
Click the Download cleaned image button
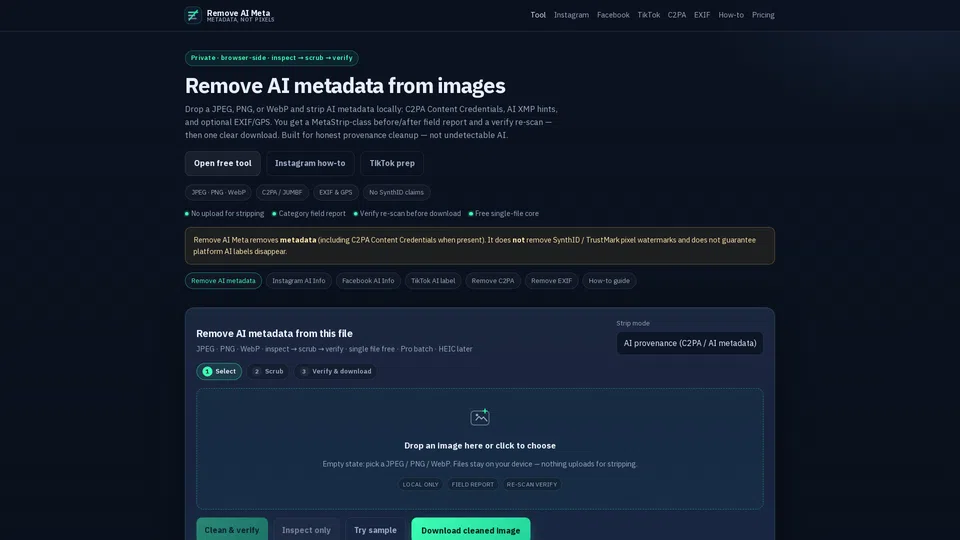pyautogui.click(x=471, y=530)
